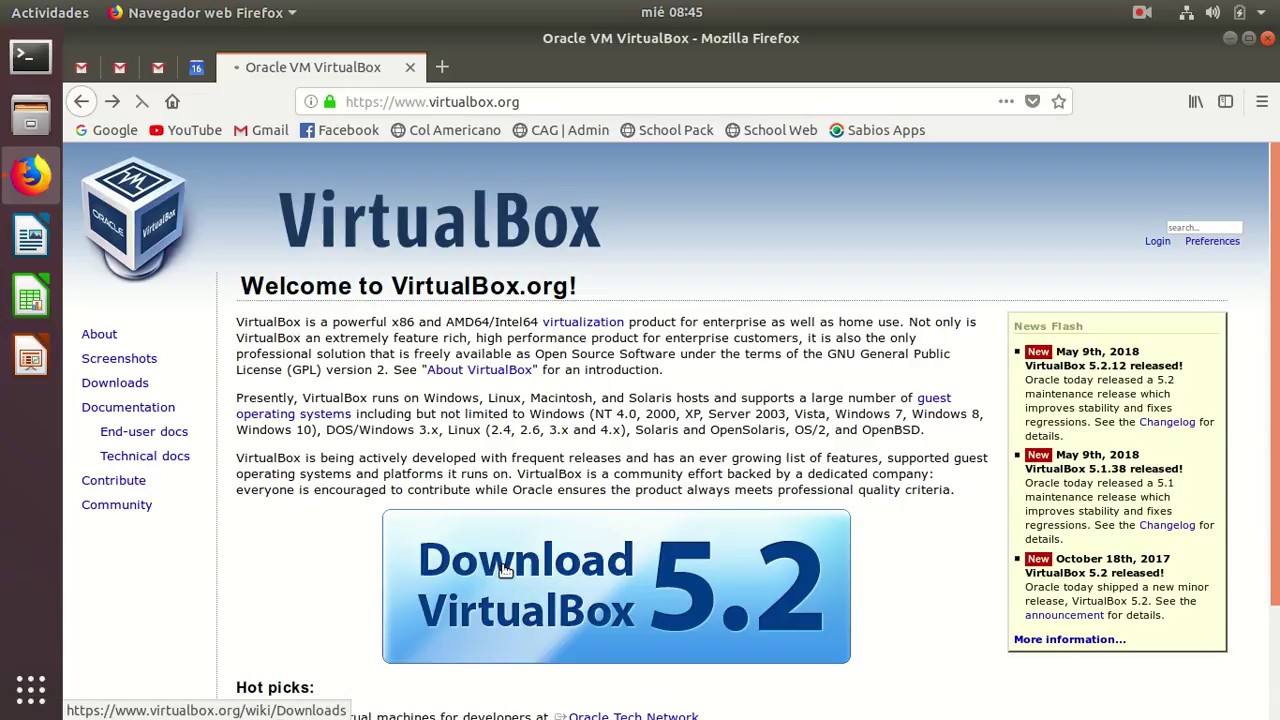Click Firefox icon in the dock
The height and width of the screenshot is (720, 1280).
coord(31,176)
